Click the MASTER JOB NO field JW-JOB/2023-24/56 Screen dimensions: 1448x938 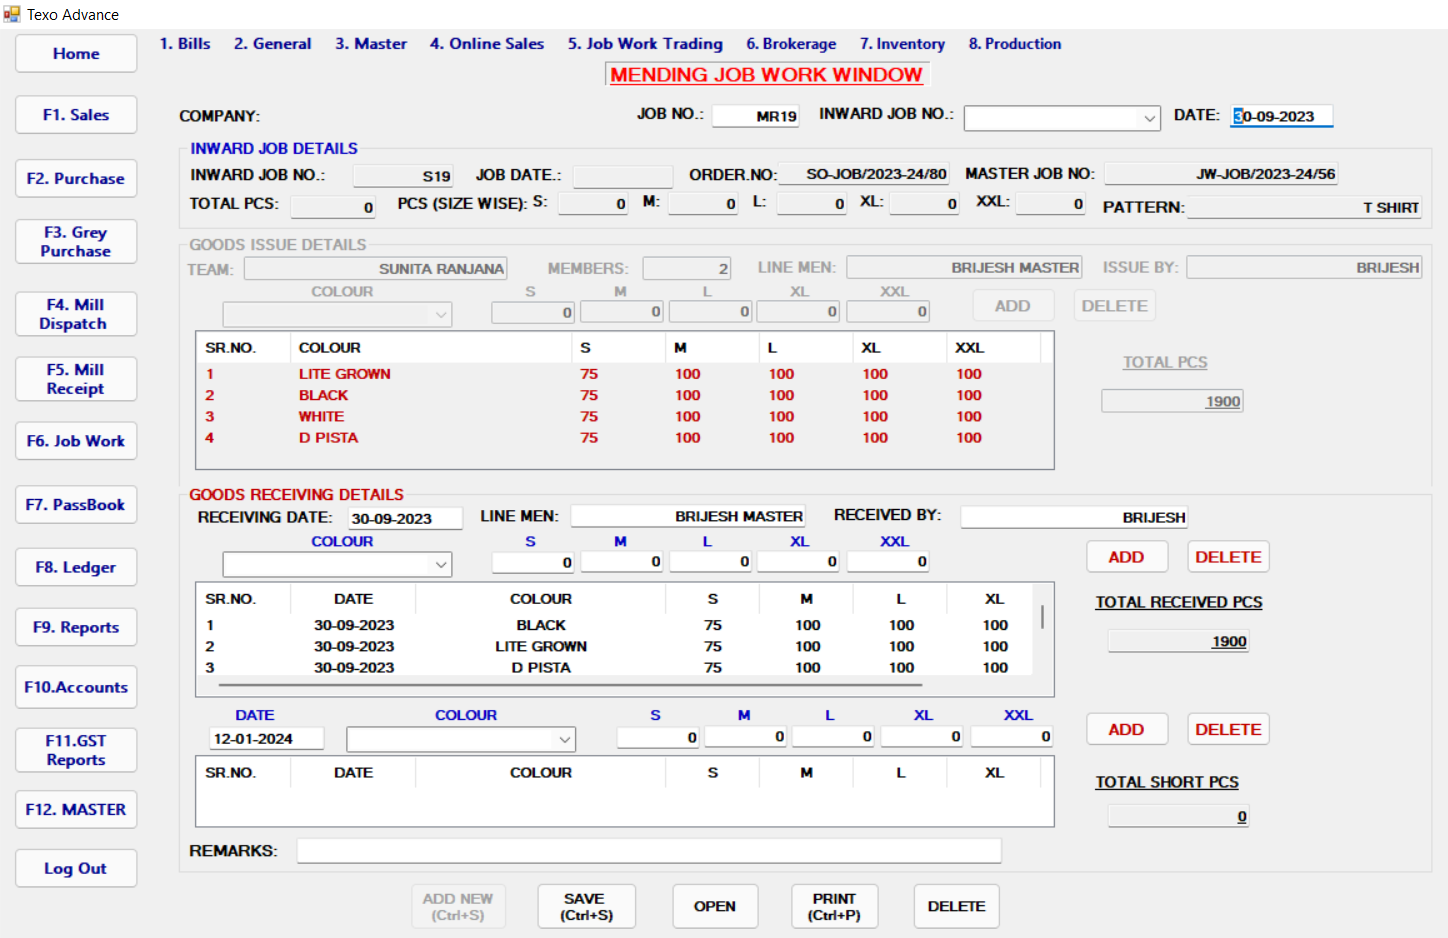(1222, 174)
